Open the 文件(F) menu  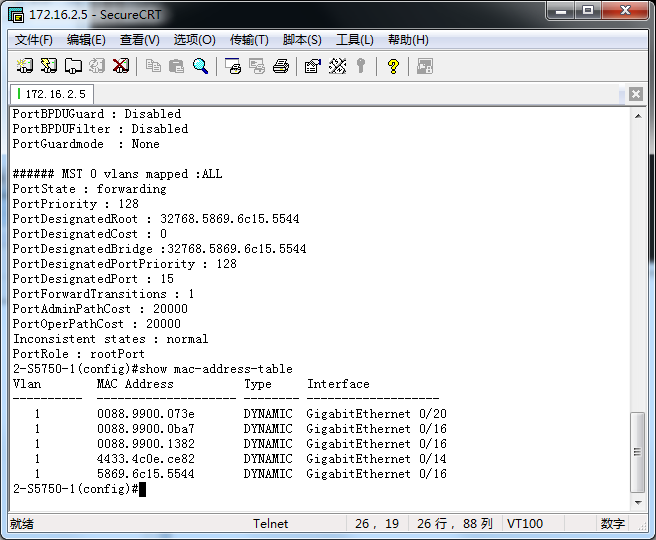point(34,40)
